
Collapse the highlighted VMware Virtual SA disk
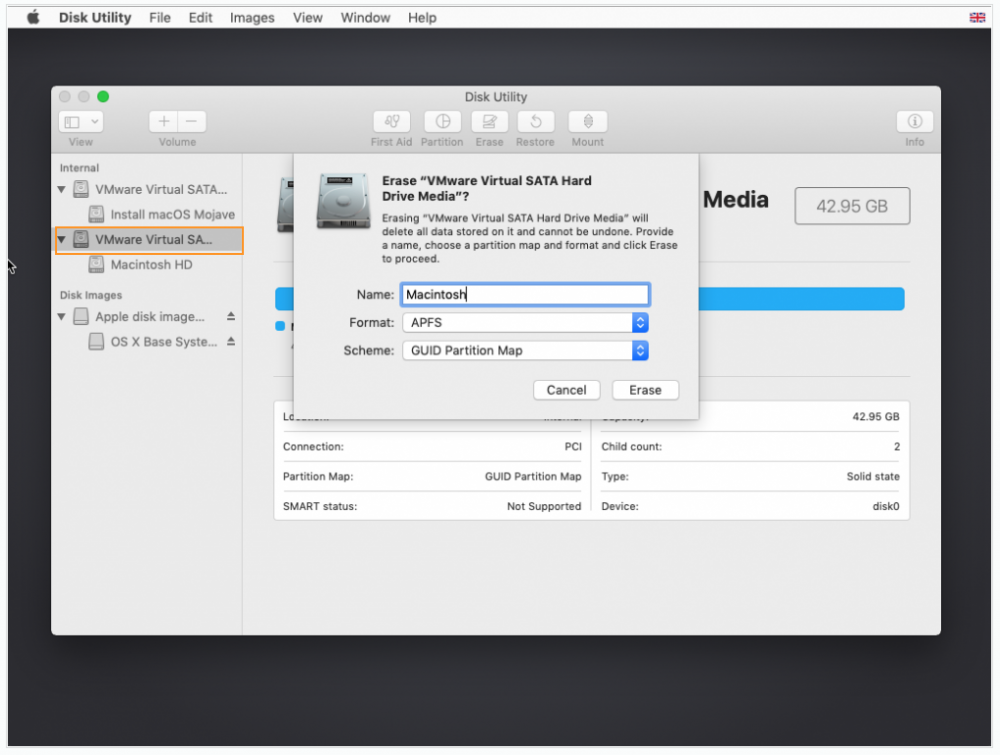pos(62,240)
